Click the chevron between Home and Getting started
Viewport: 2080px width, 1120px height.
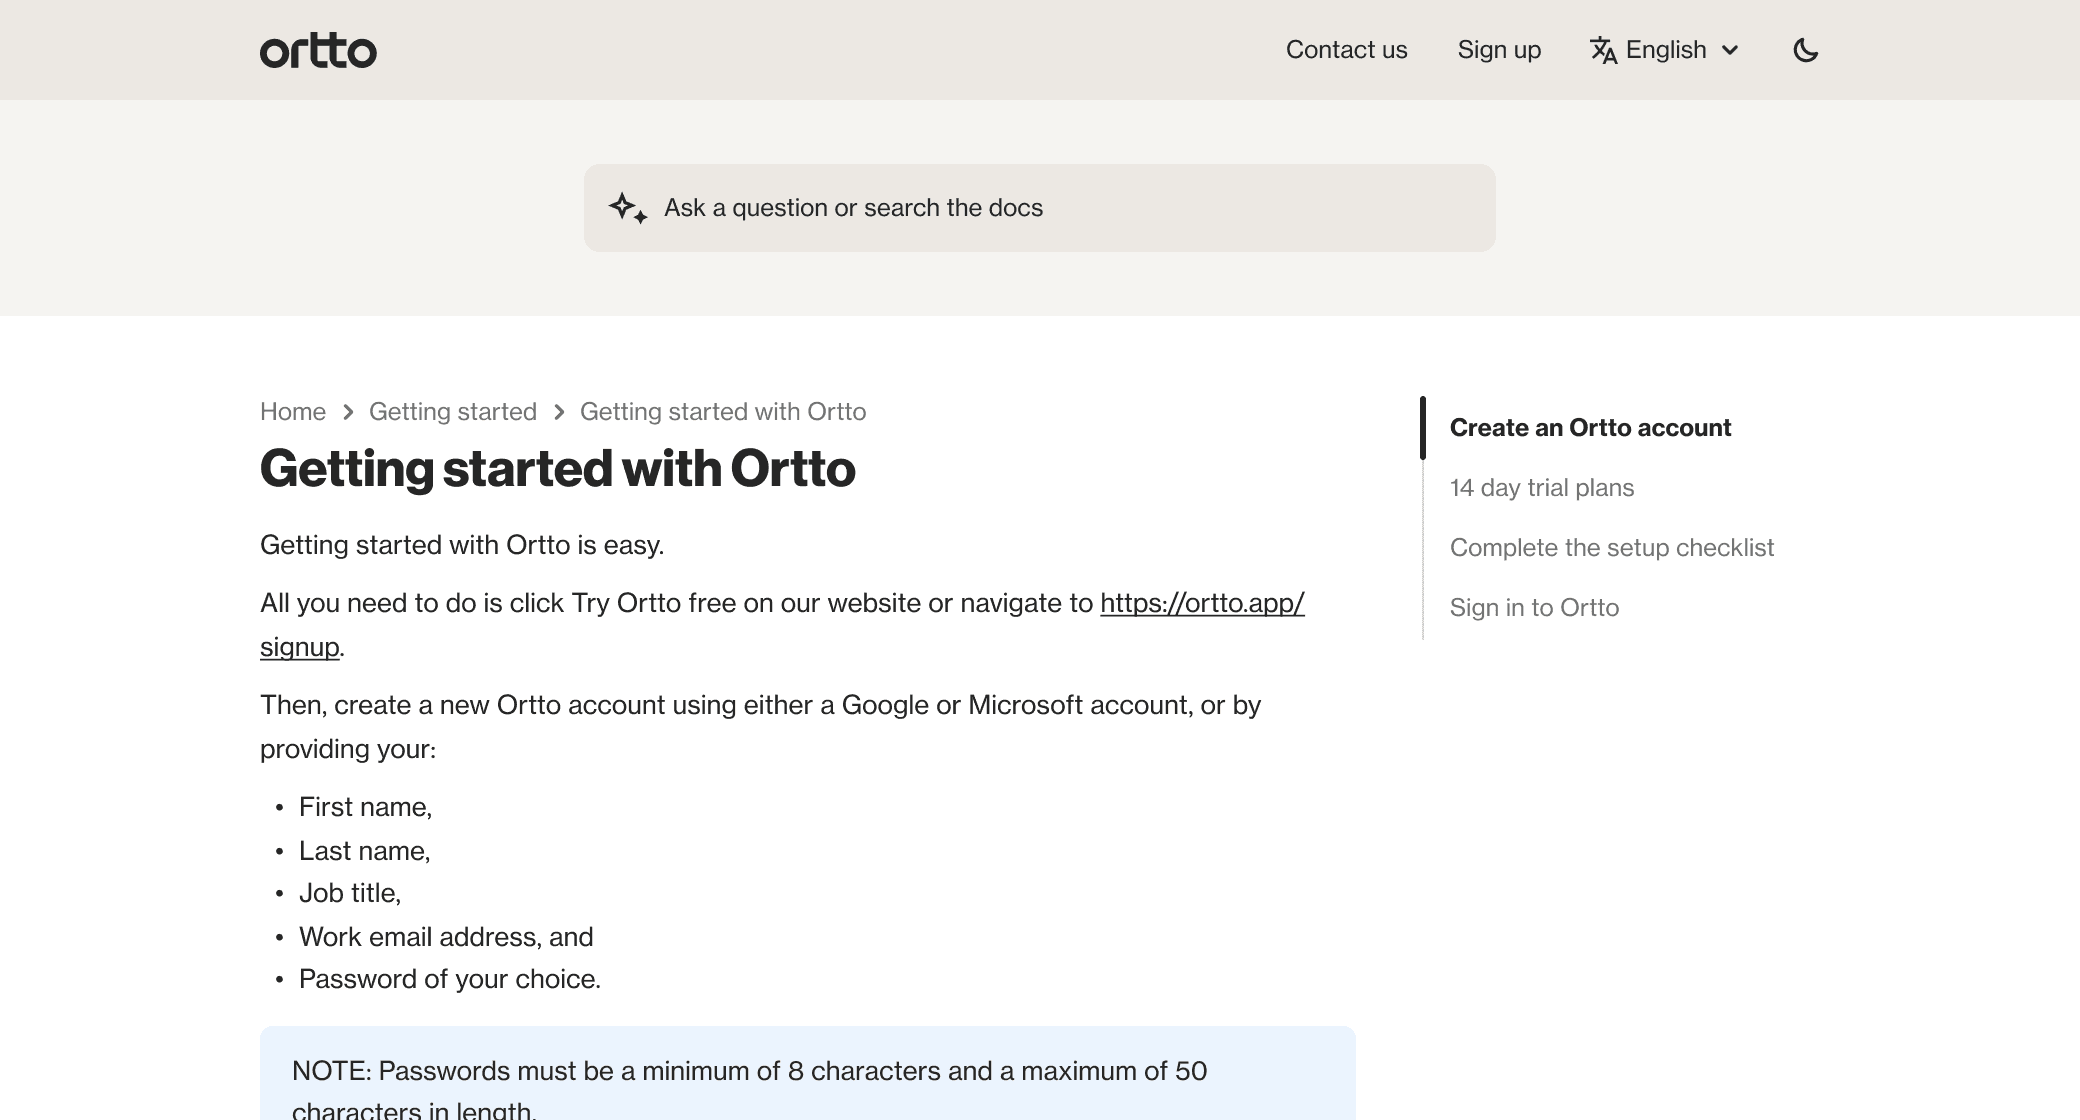pos(348,411)
